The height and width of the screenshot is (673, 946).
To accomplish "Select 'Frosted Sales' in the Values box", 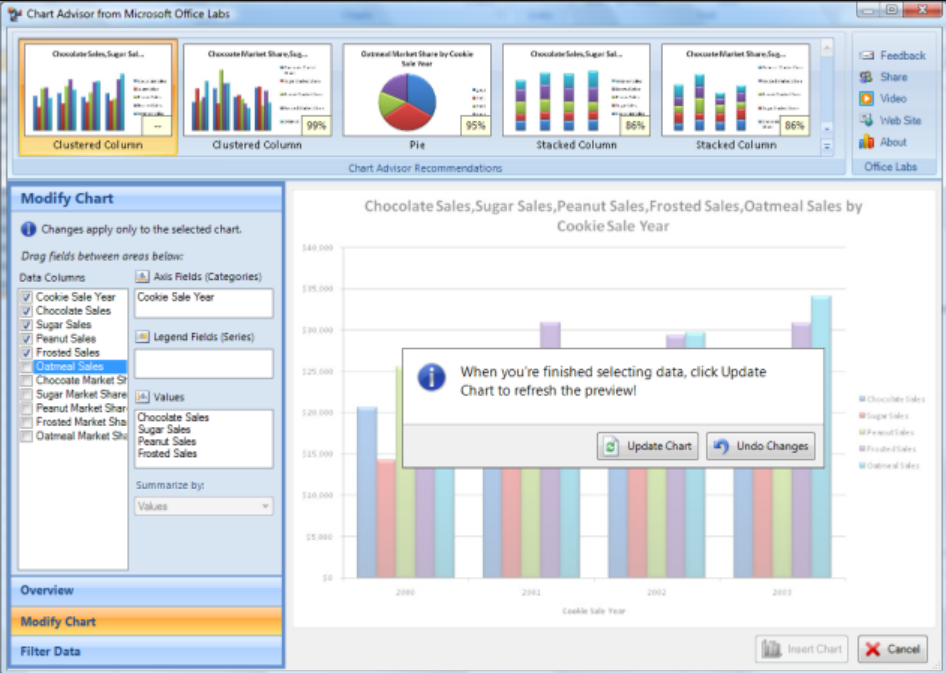I will pos(167,453).
